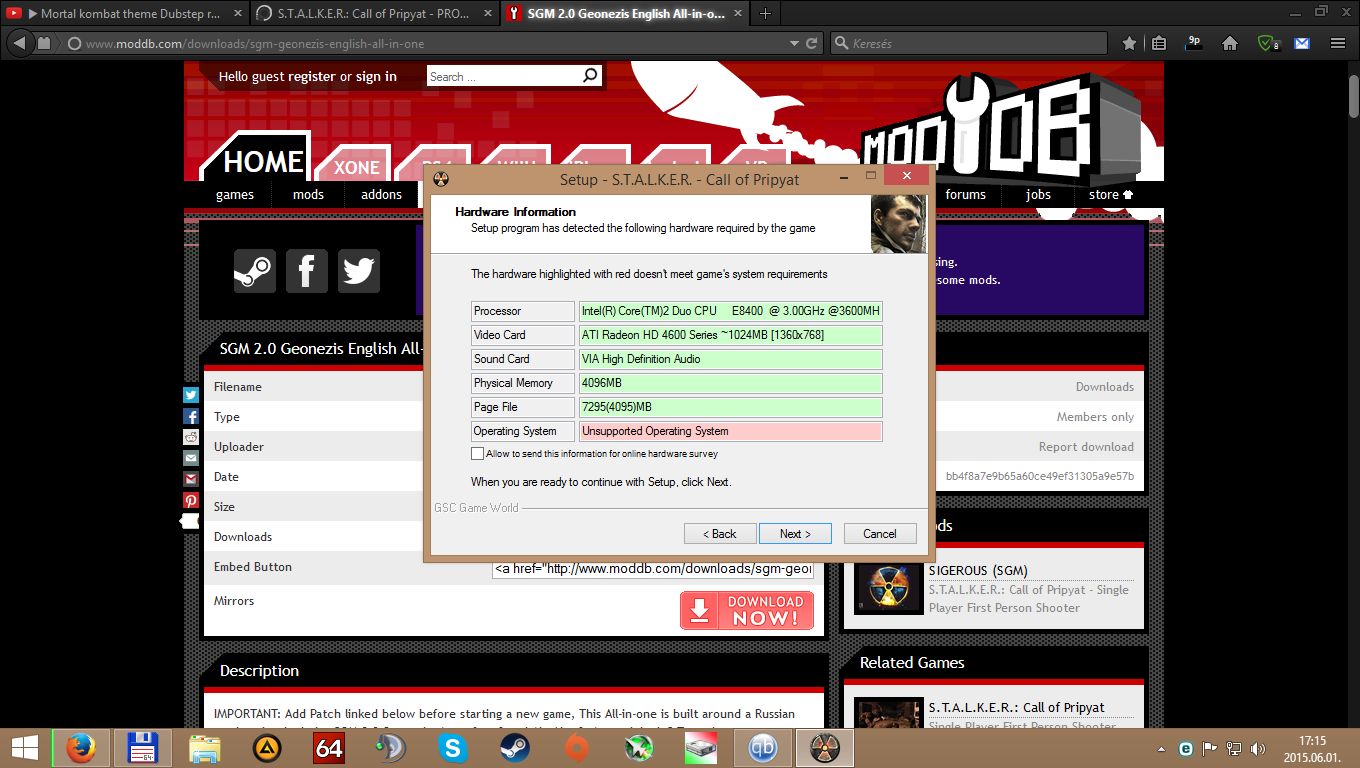Share via the Gmail icon in the left sidebar

point(191,479)
